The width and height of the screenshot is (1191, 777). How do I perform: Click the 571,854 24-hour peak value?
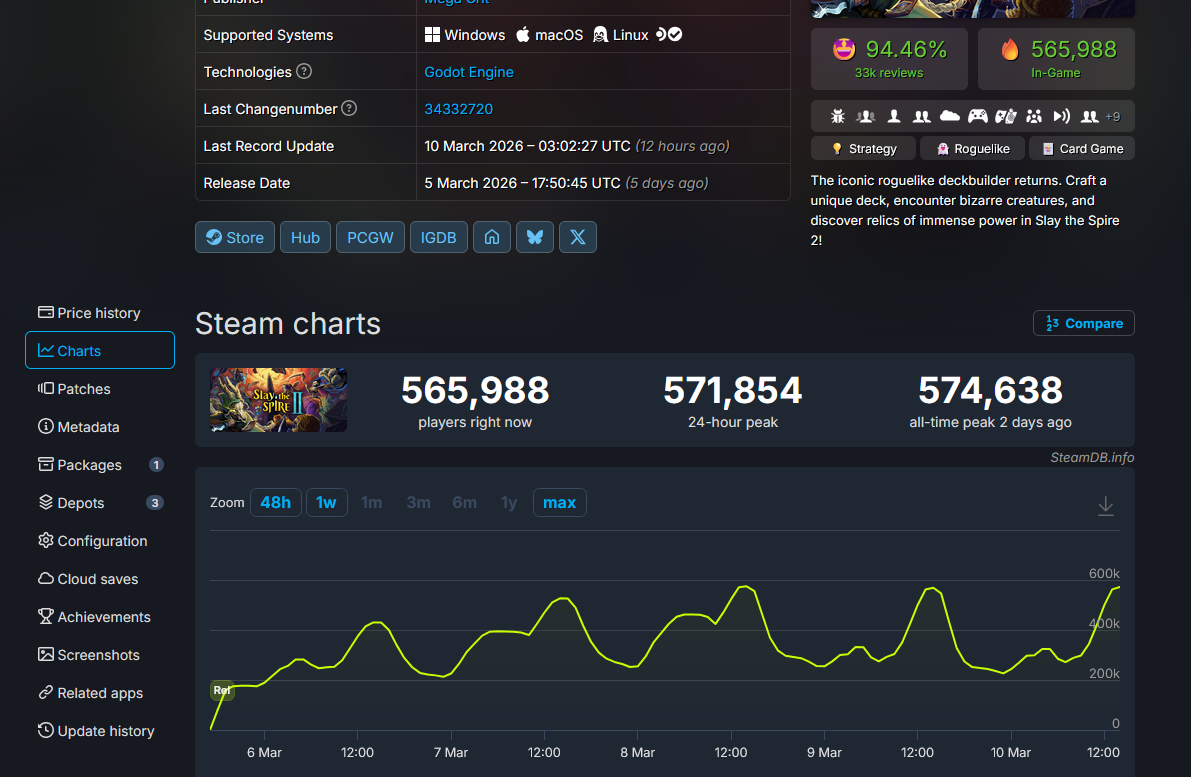732,390
